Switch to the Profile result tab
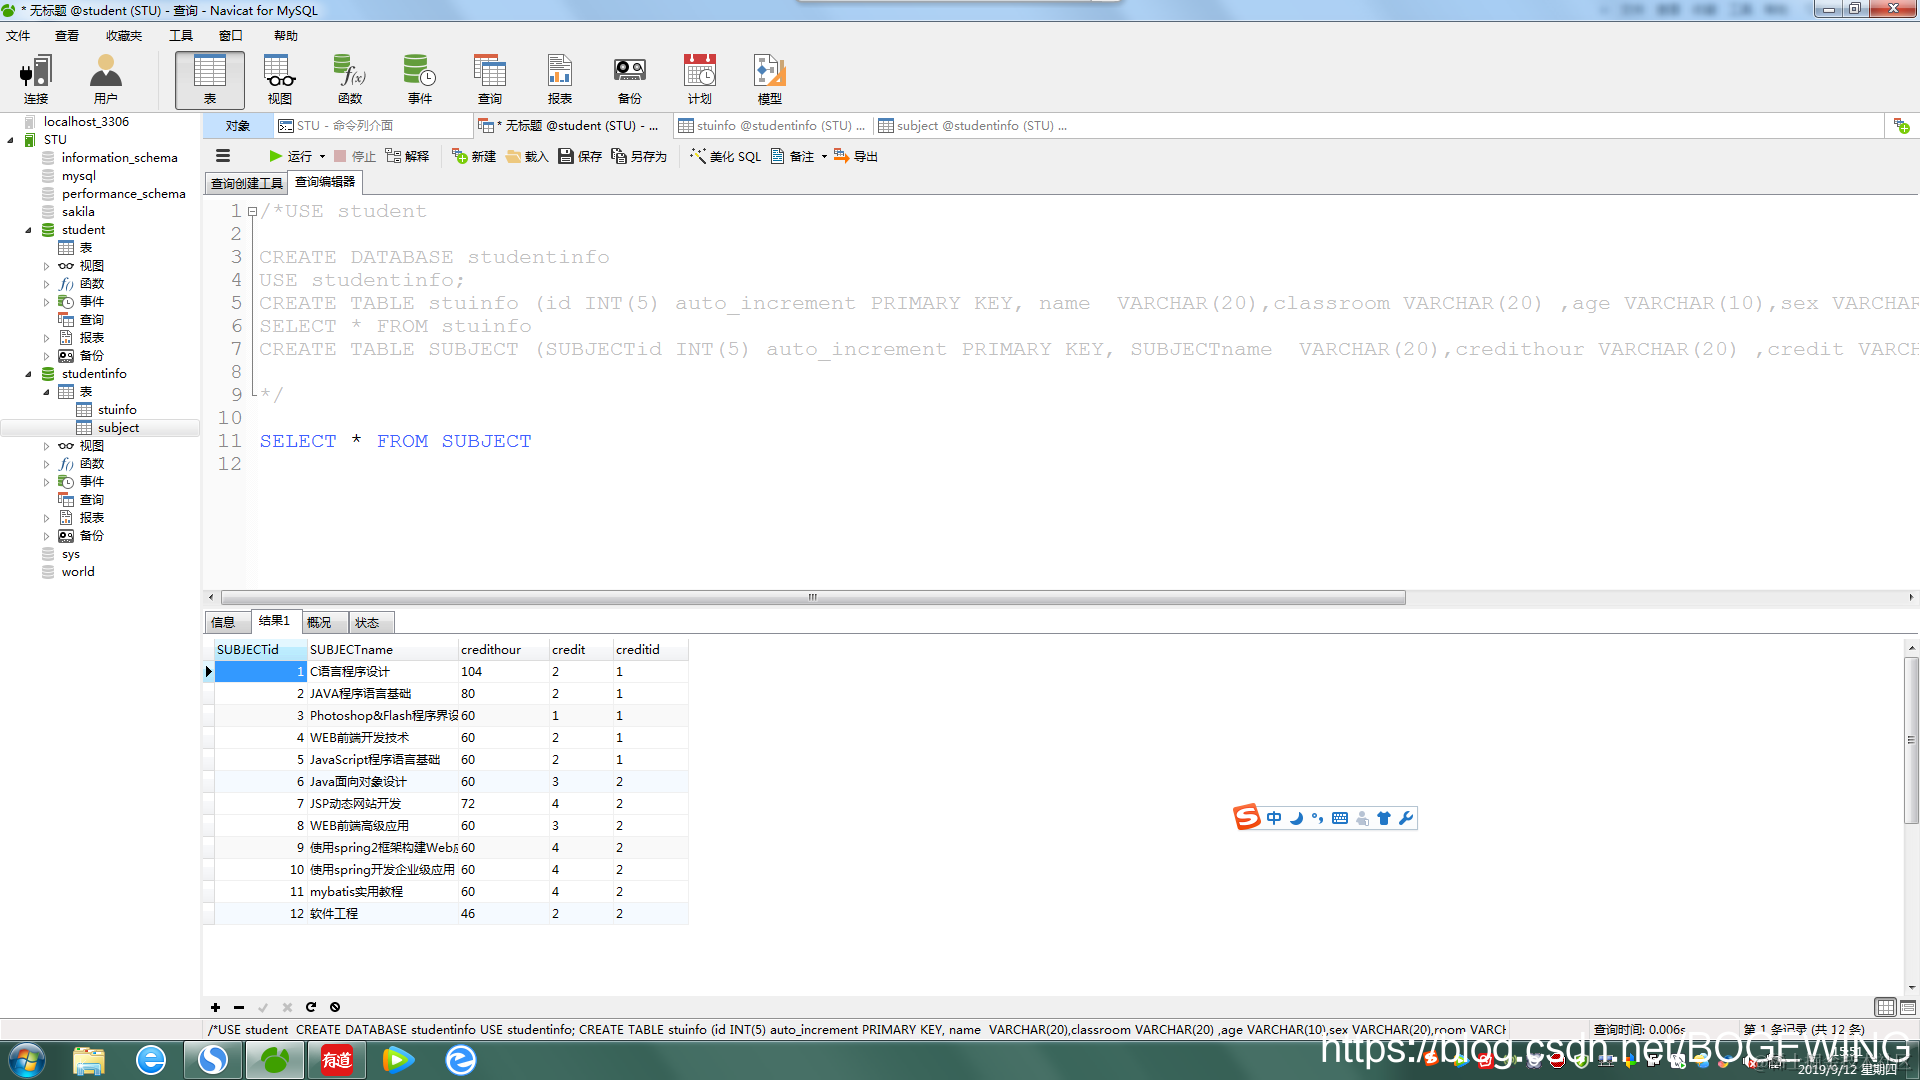The width and height of the screenshot is (1920, 1080). pyautogui.click(x=320, y=622)
